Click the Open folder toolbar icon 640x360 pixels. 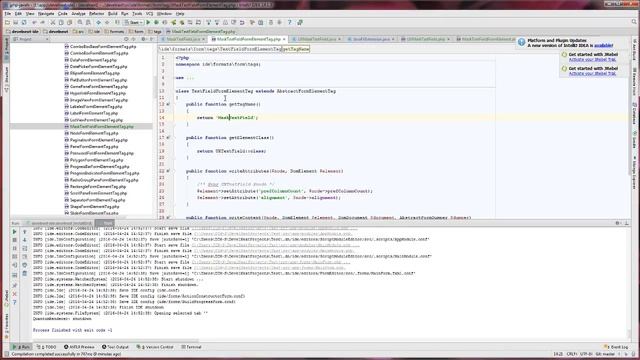(7, 22)
